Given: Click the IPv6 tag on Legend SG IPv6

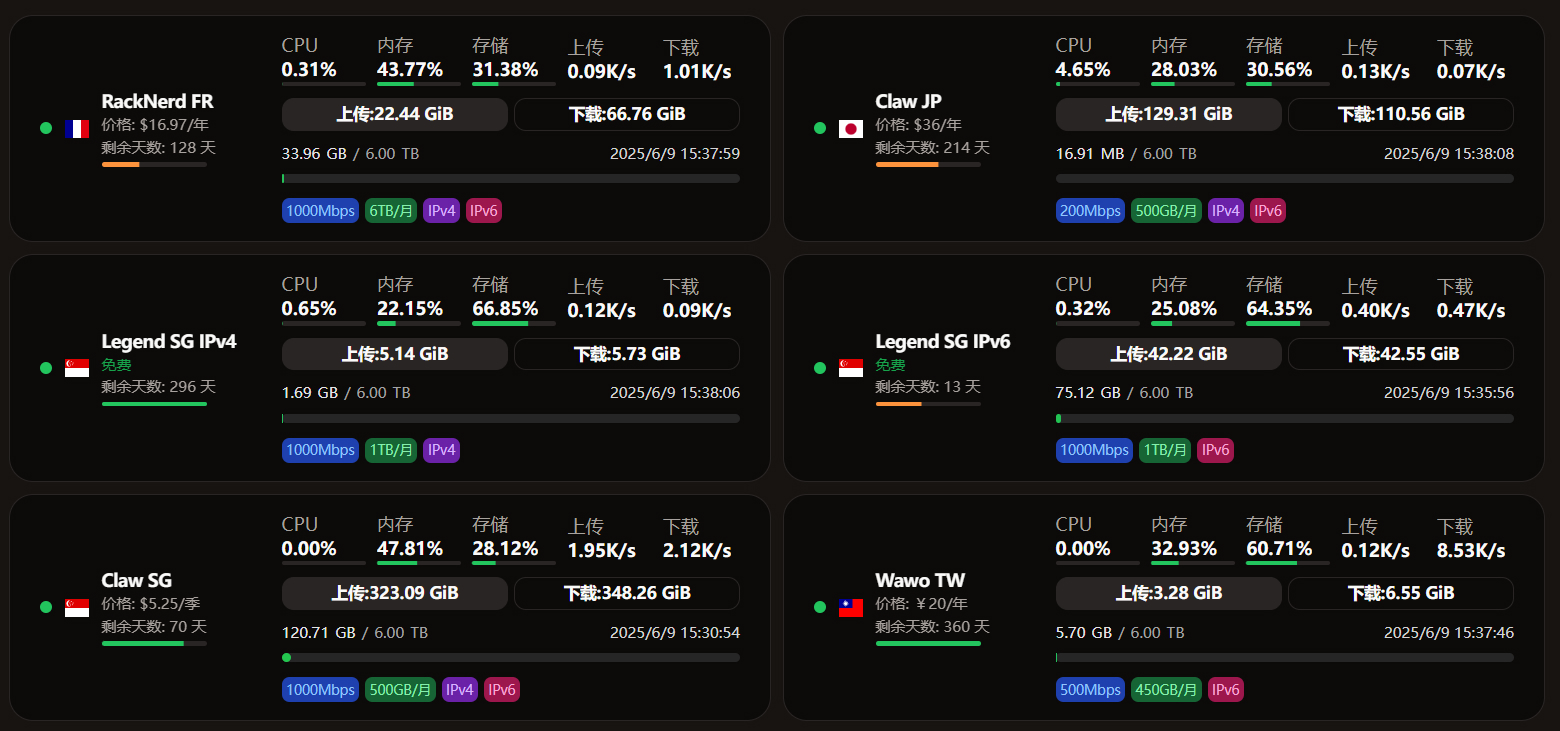Looking at the screenshot, I should click(1215, 450).
